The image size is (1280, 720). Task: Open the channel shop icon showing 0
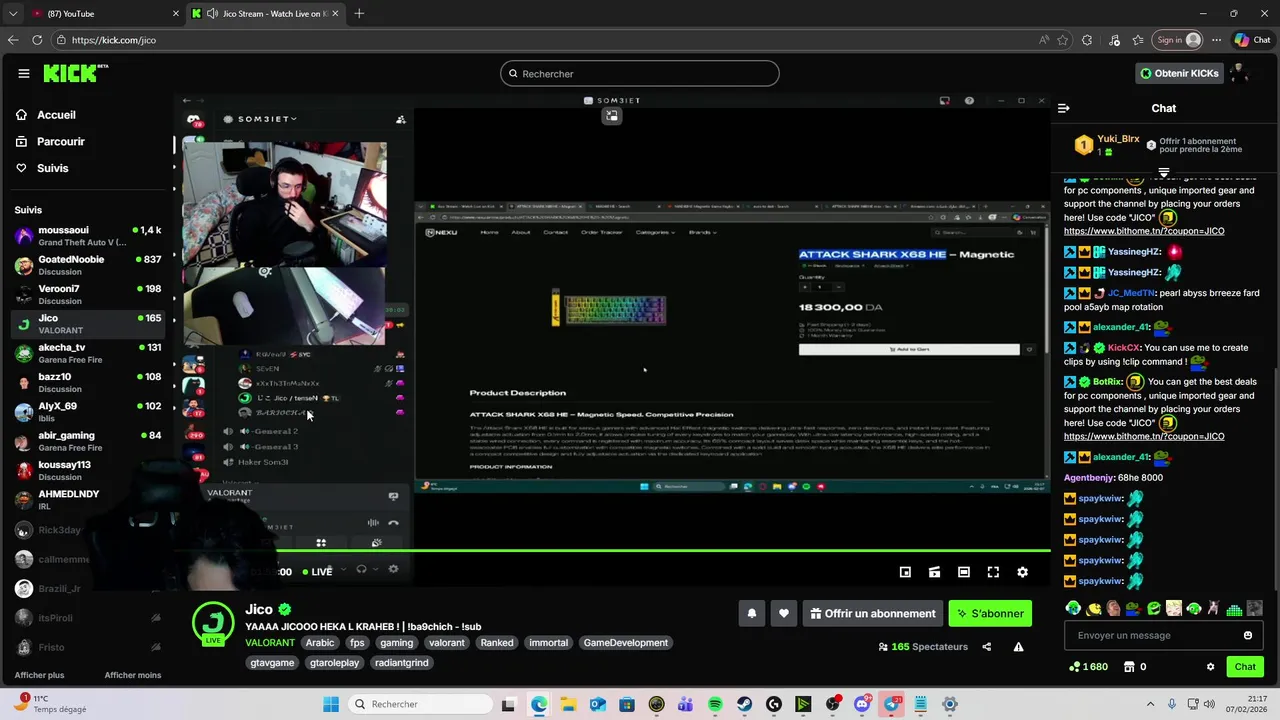pyautogui.click(x=1135, y=667)
